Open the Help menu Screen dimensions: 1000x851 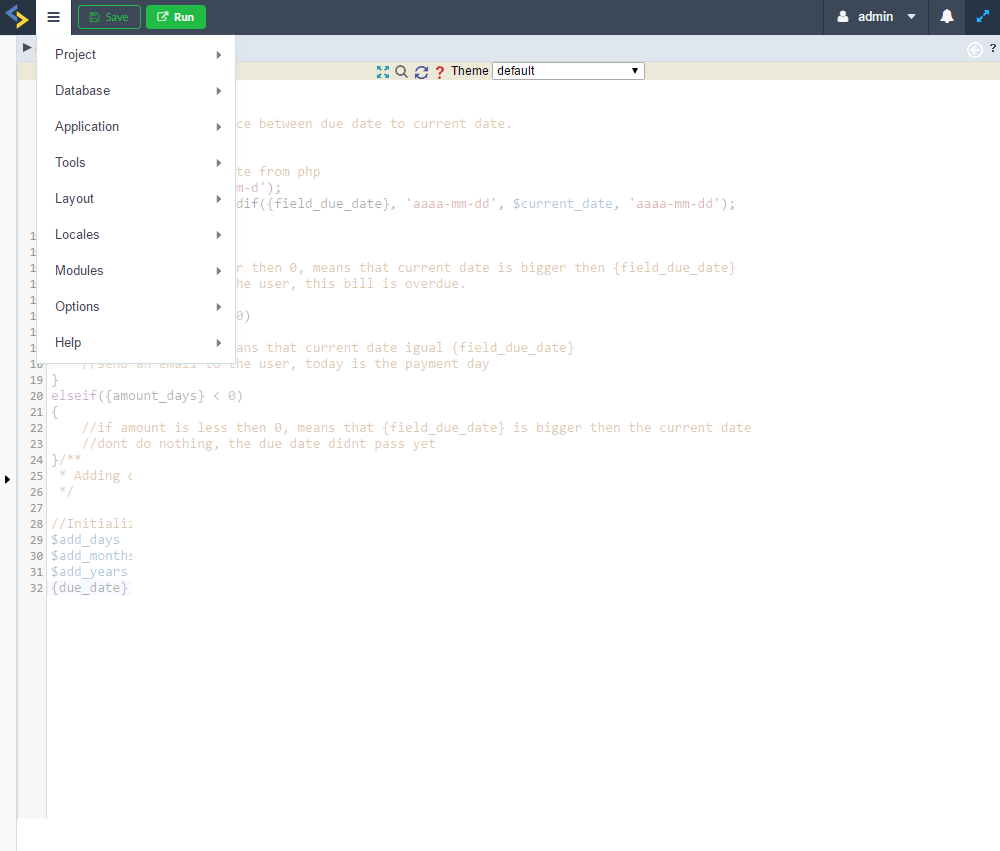136,343
